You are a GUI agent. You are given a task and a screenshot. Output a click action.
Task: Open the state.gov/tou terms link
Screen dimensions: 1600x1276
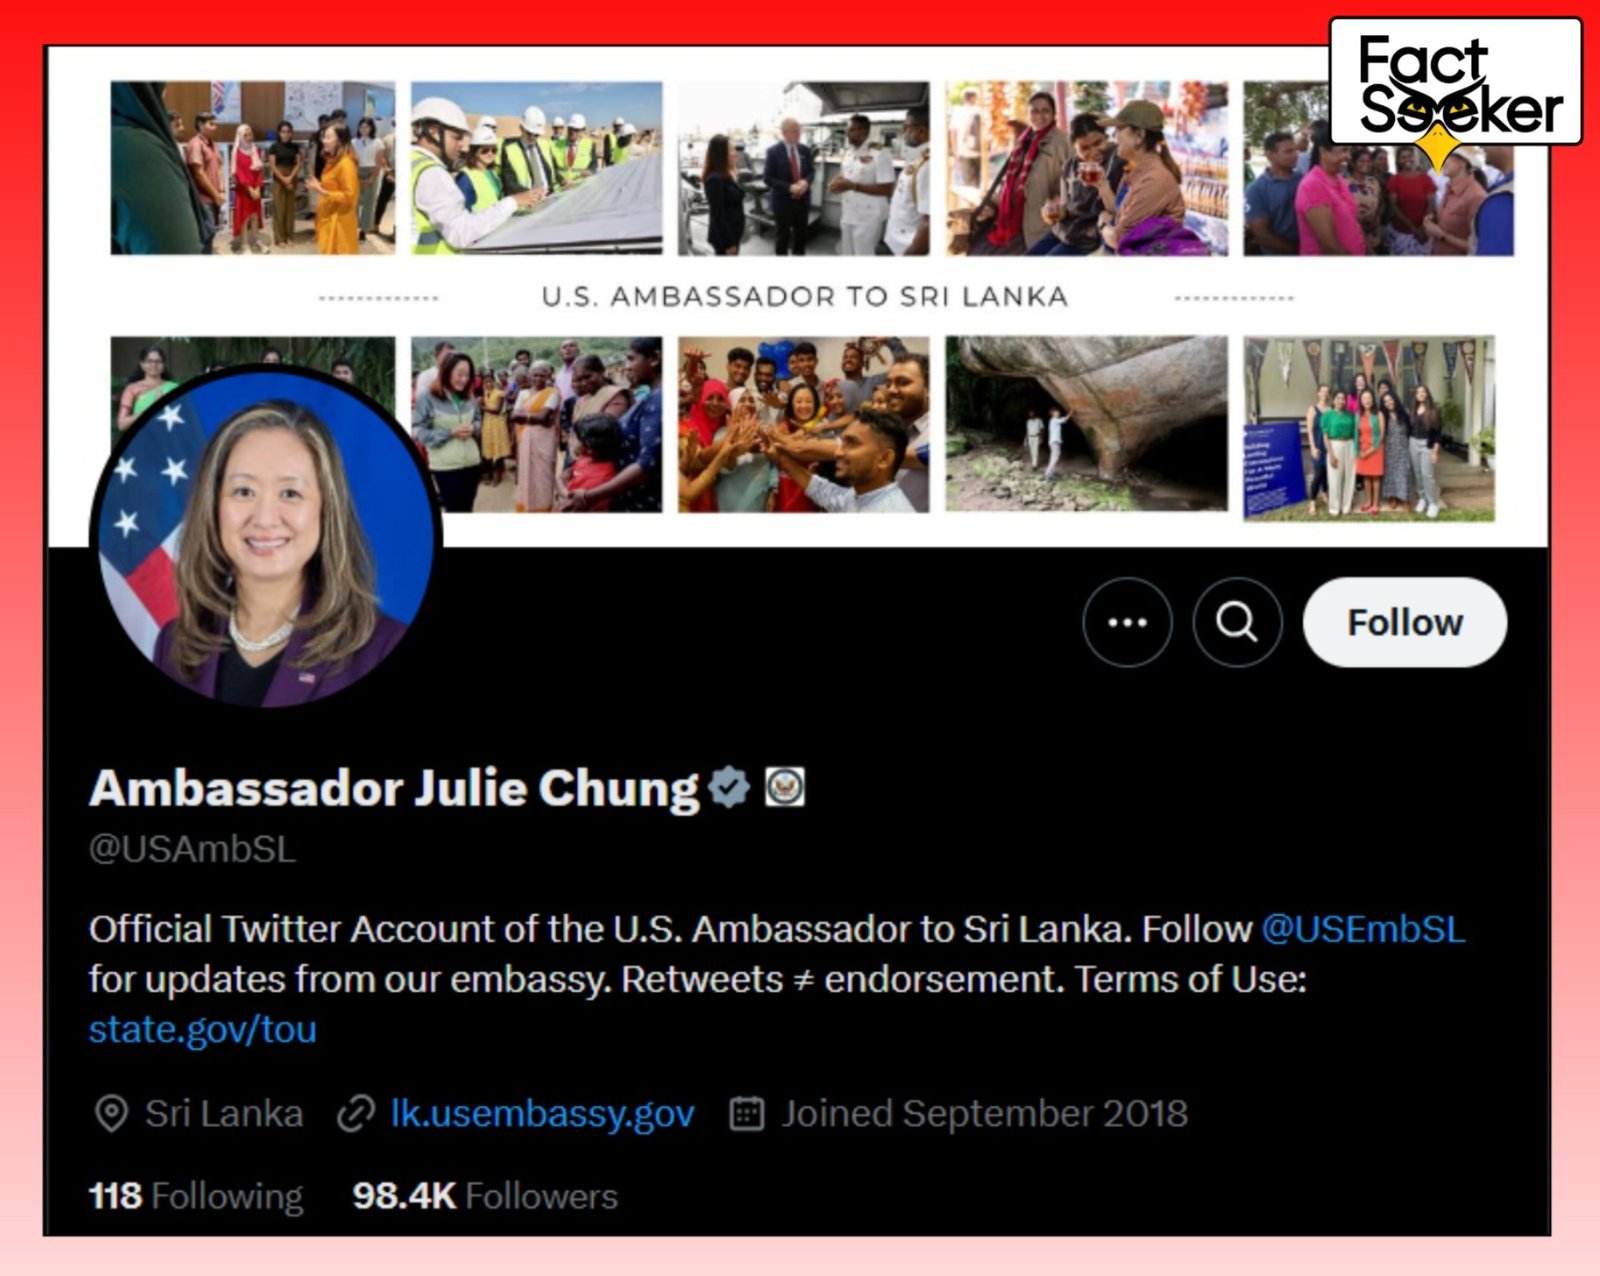[x=202, y=1029]
